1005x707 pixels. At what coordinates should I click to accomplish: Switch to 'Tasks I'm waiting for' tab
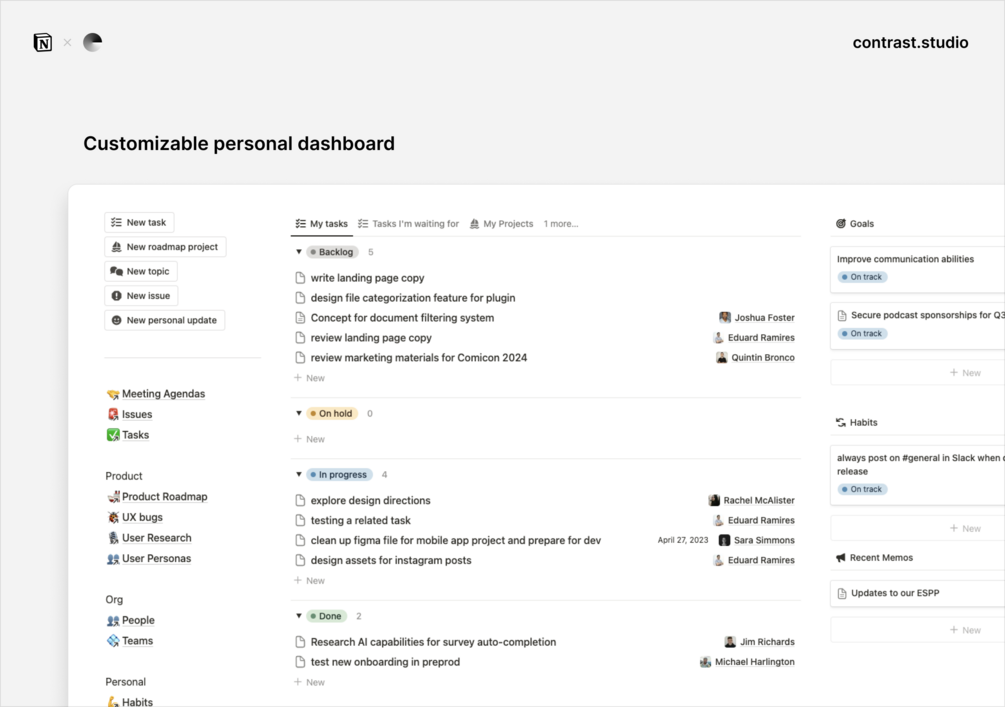(x=408, y=224)
